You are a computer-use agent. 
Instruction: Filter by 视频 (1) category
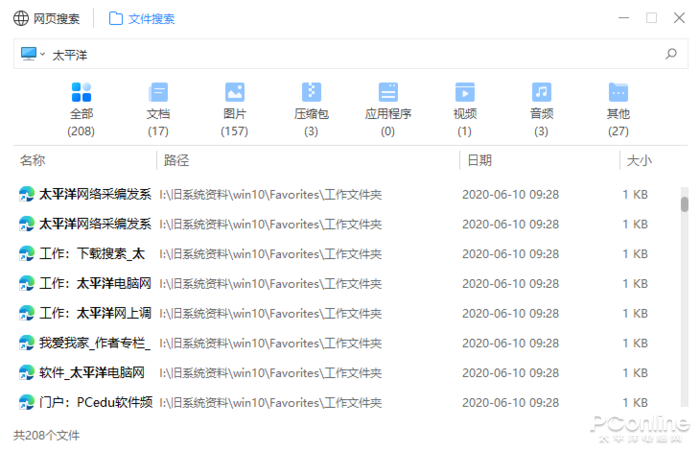point(465,109)
